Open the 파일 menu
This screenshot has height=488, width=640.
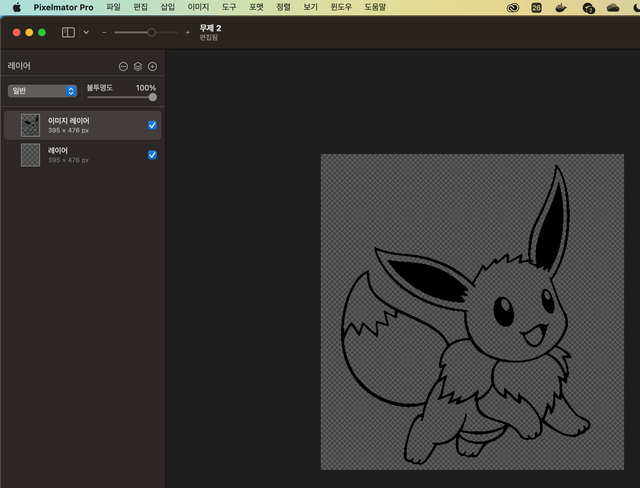pos(113,7)
